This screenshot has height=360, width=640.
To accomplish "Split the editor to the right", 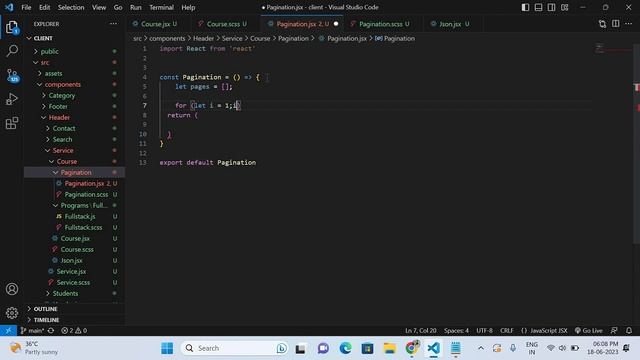I will (x=616, y=24).
